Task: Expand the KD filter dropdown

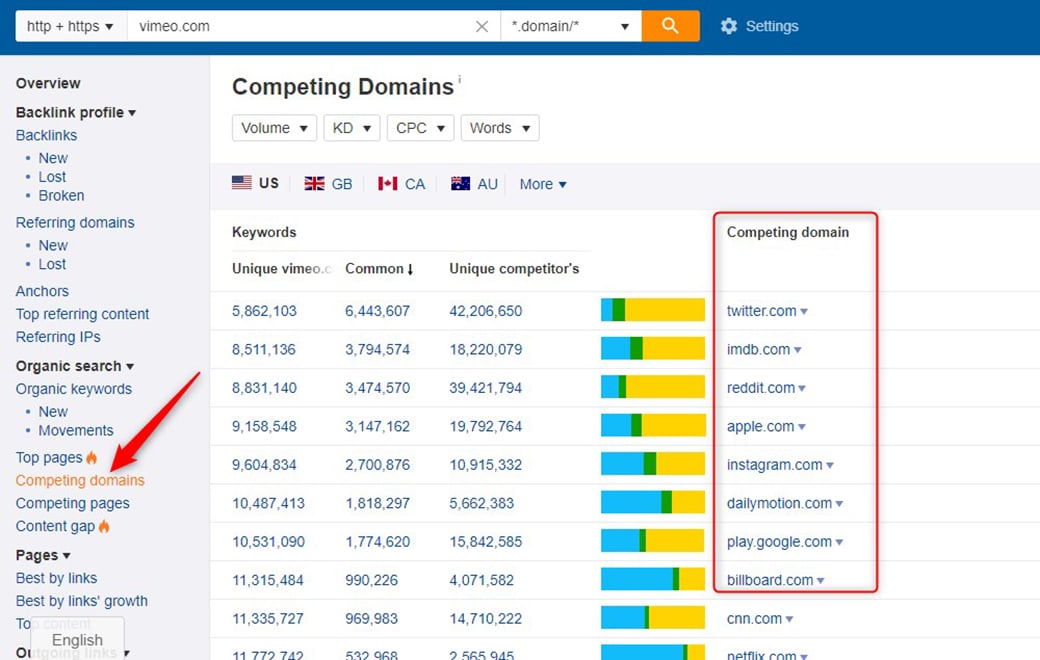Action: pyautogui.click(x=352, y=128)
